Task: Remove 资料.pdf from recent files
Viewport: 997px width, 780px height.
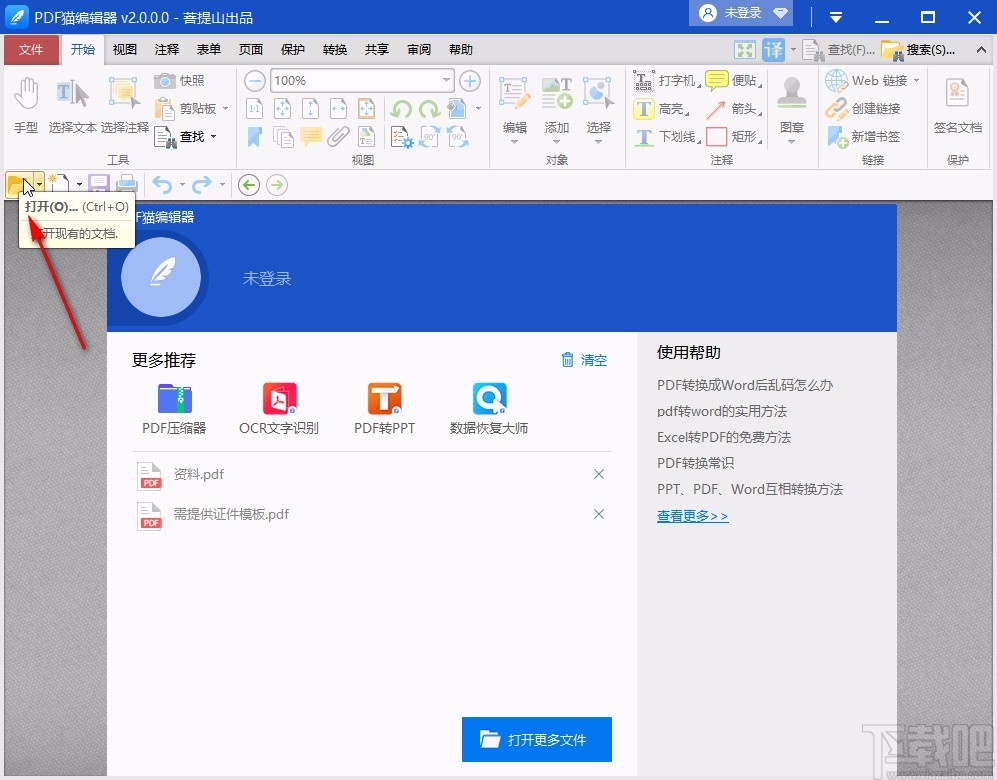Action: pyautogui.click(x=599, y=473)
